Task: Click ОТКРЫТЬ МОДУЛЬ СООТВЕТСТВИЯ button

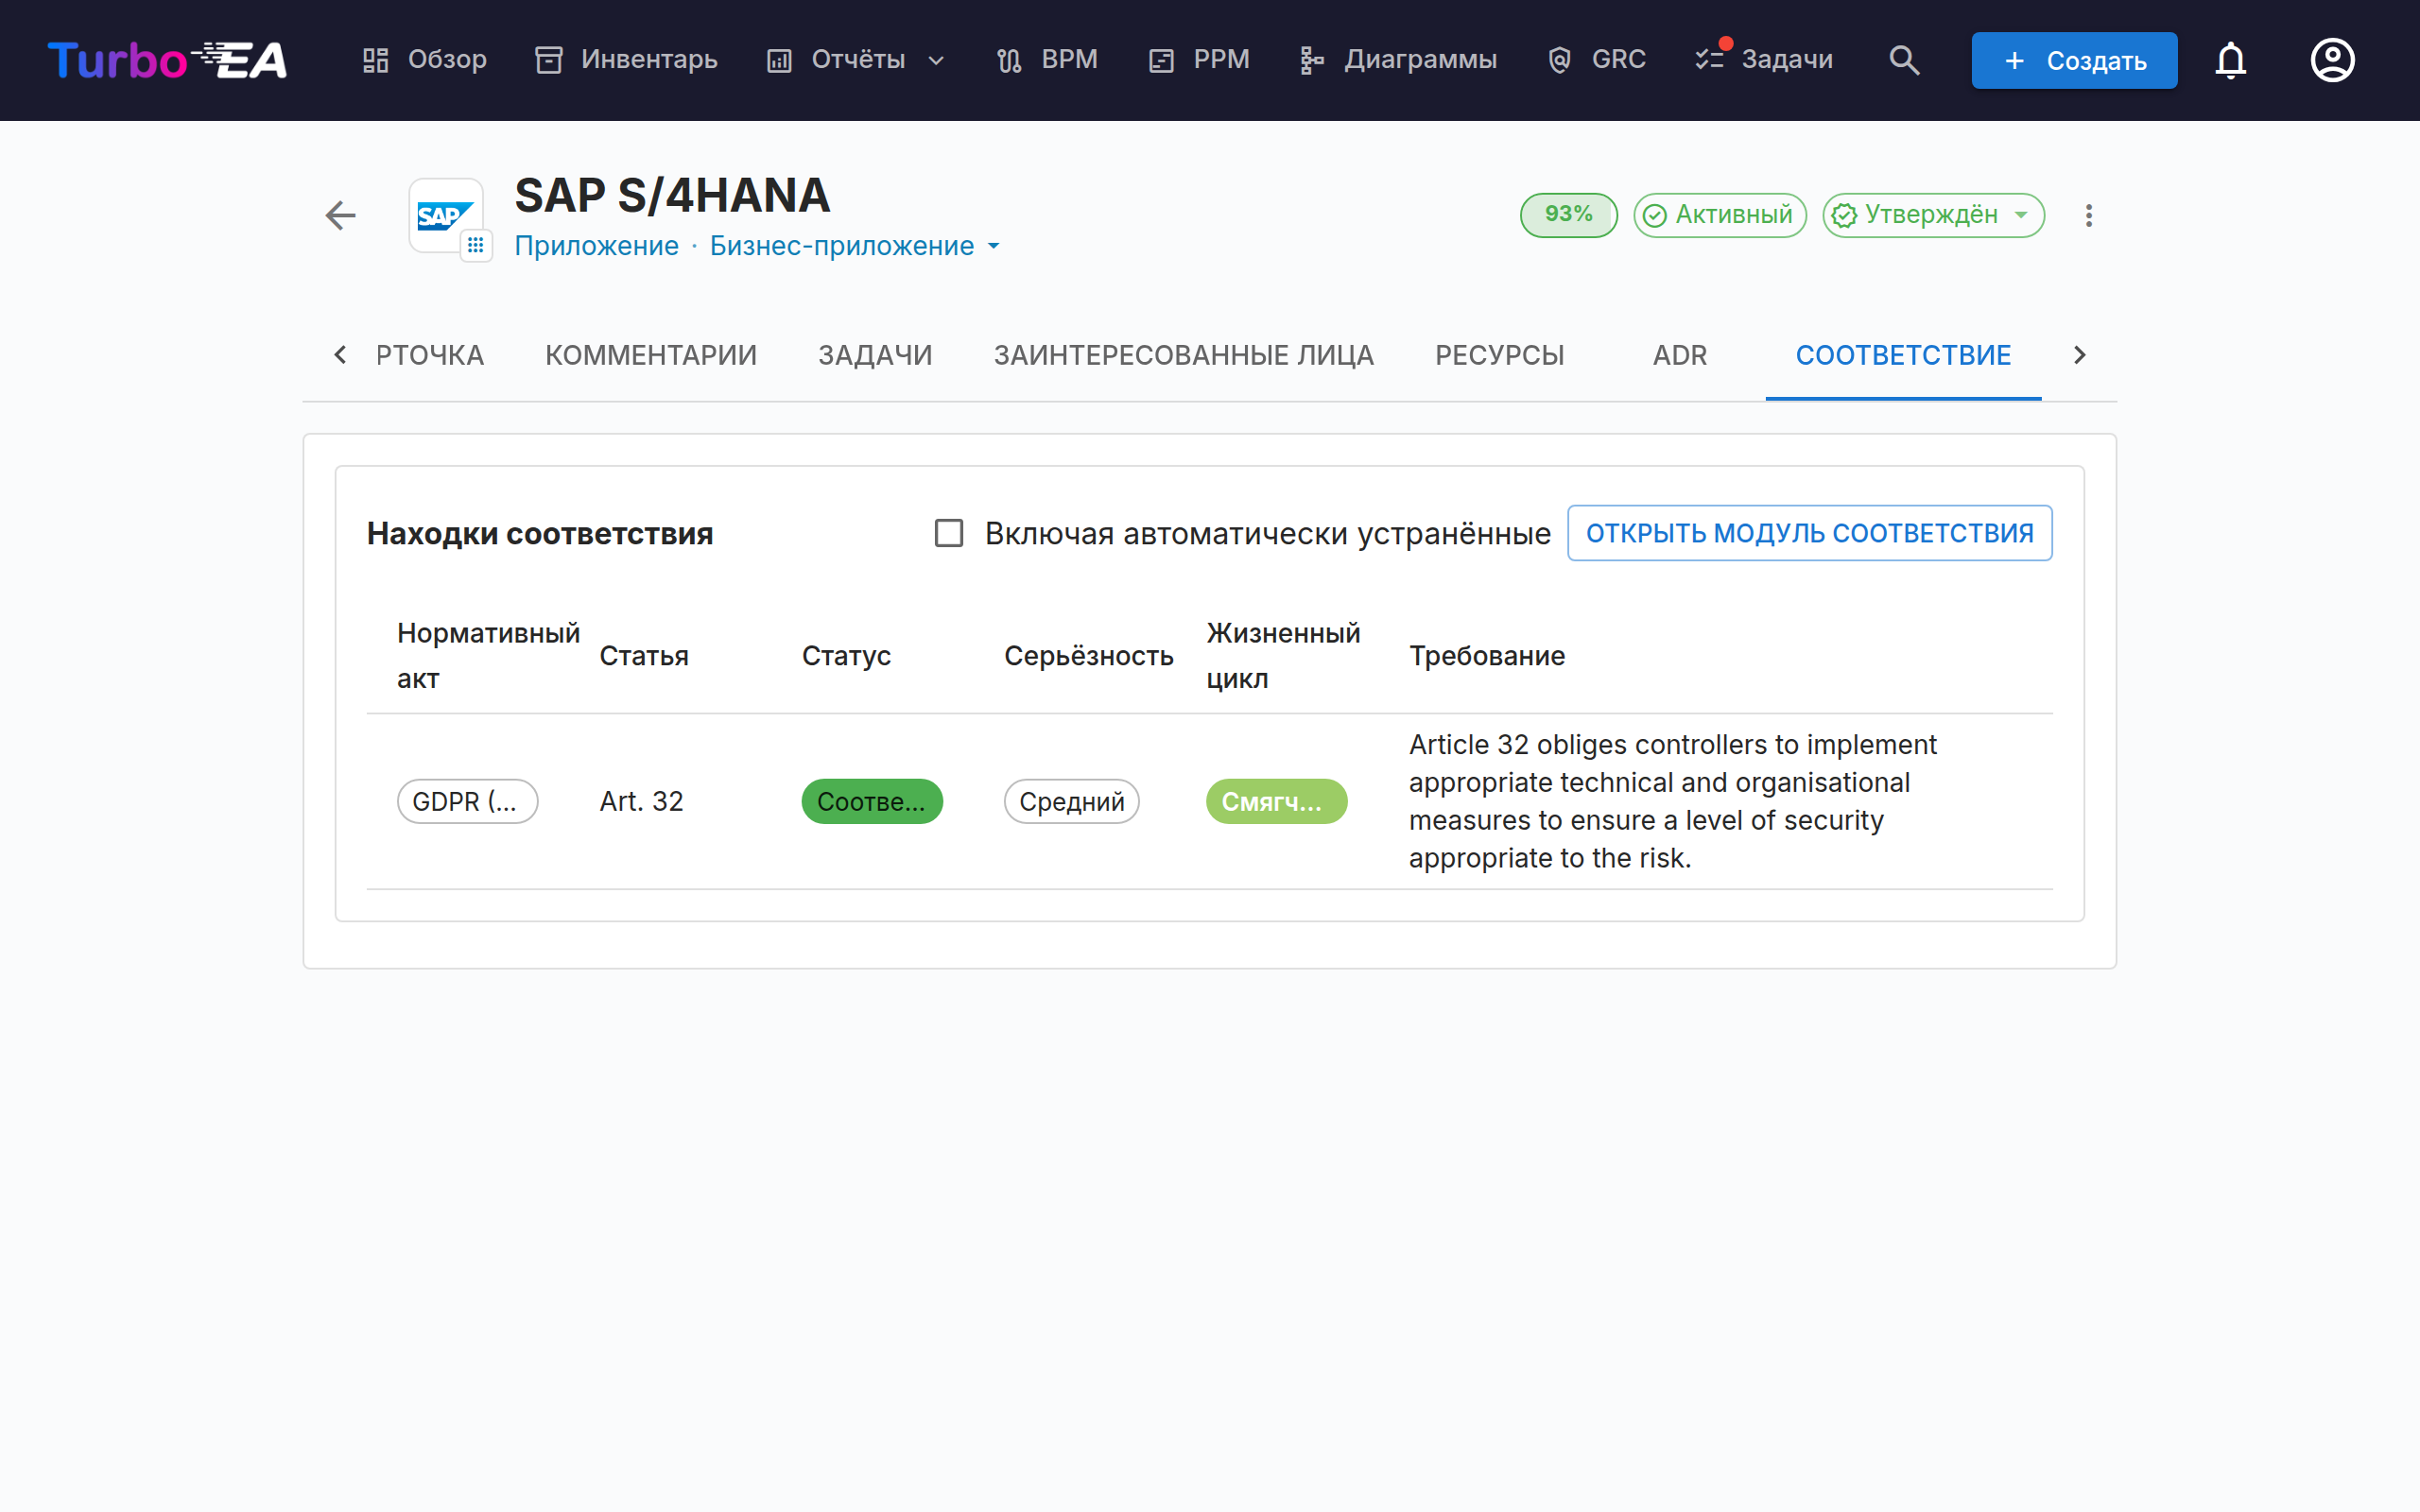Action: [x=1809, y=533]
